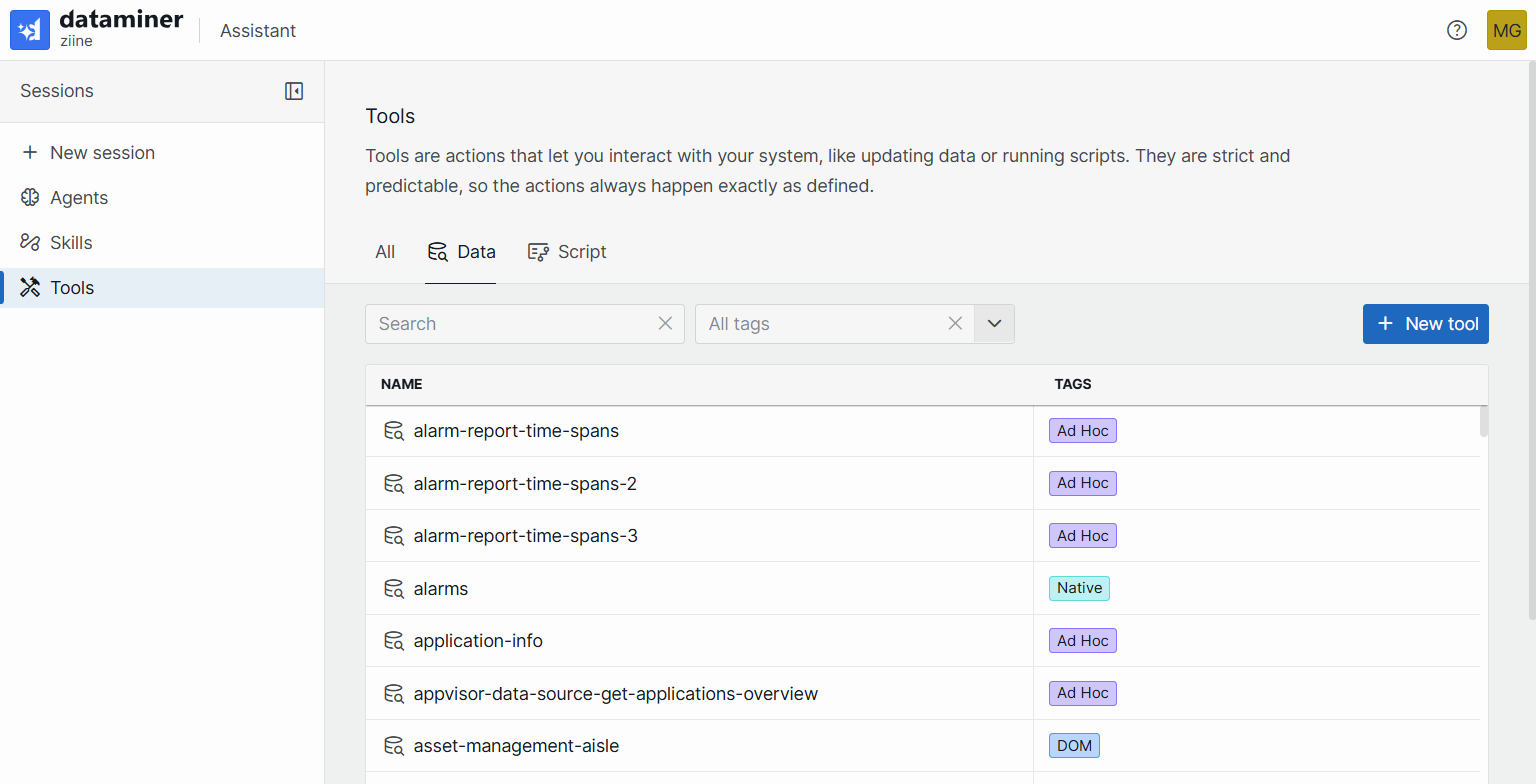
Task: Open the appvisor-data-source-get-applications-overview tool
Action: pyautogui.click(x=616, y=694)
